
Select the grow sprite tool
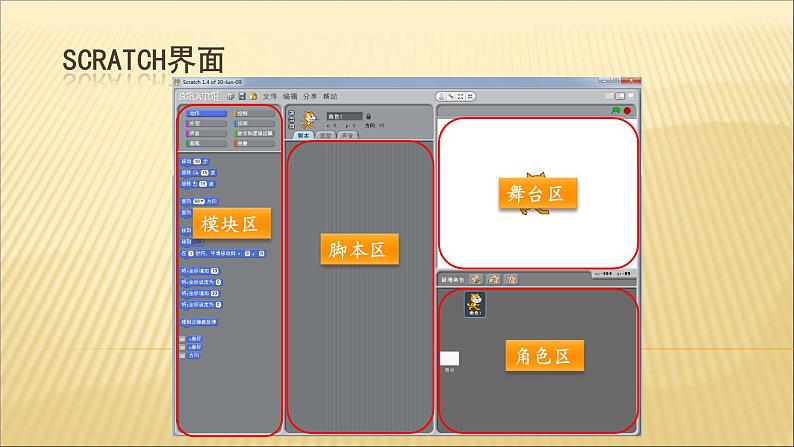tap(461, 96)
